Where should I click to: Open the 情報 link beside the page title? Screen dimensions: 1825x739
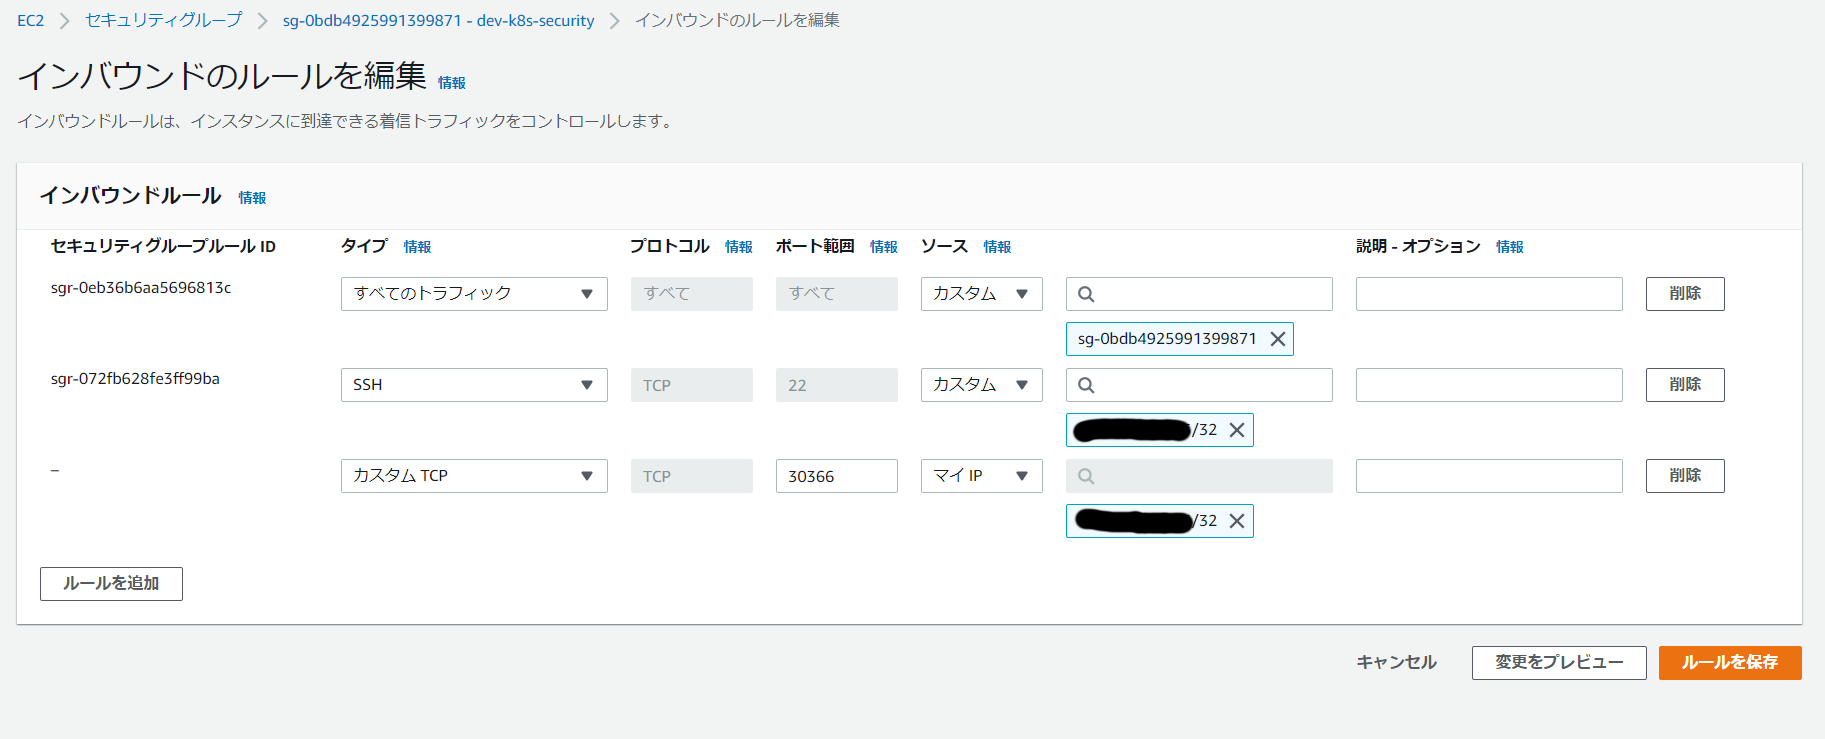pyautogui.click(x=451, y=83)
